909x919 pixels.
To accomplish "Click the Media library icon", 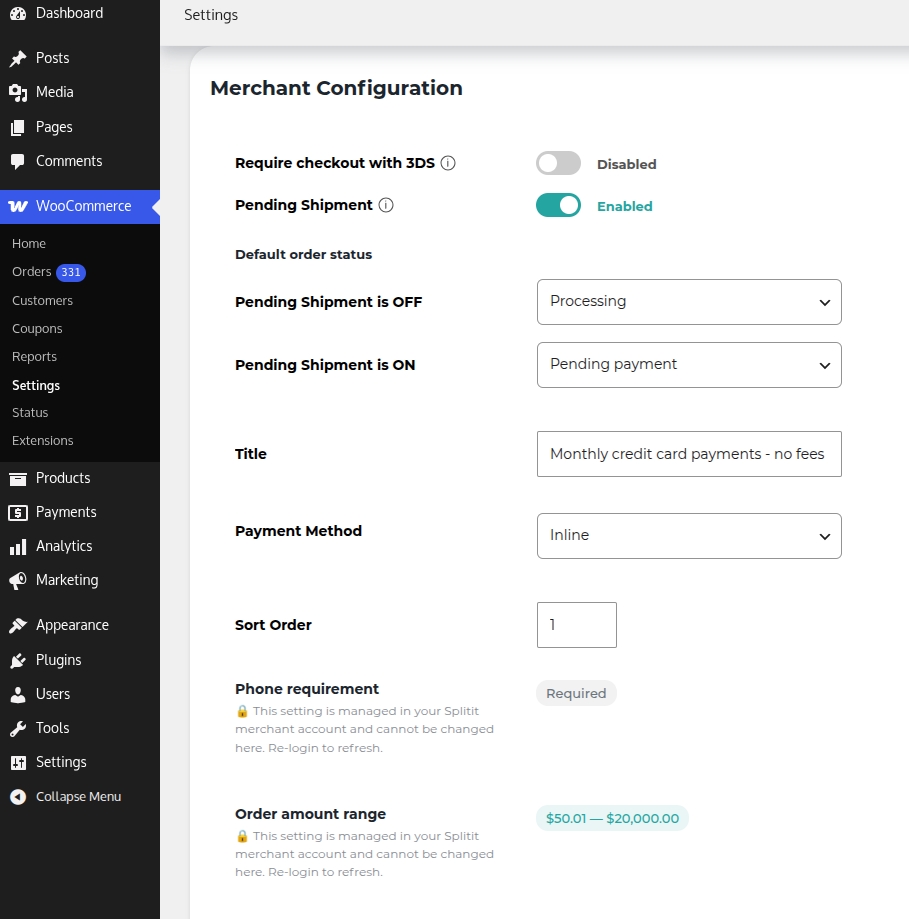I will tap(18, 93).
